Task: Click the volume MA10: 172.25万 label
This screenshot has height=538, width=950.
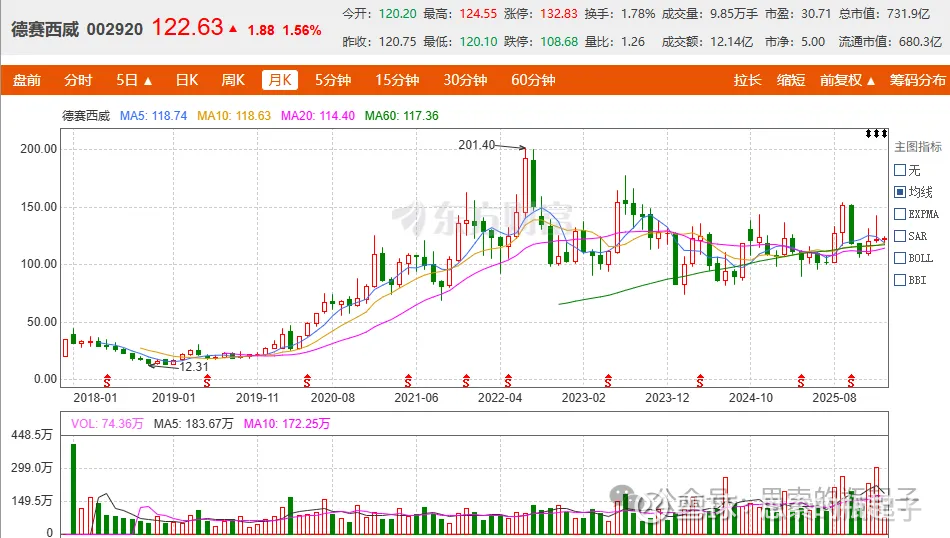Action: (287, 423)
